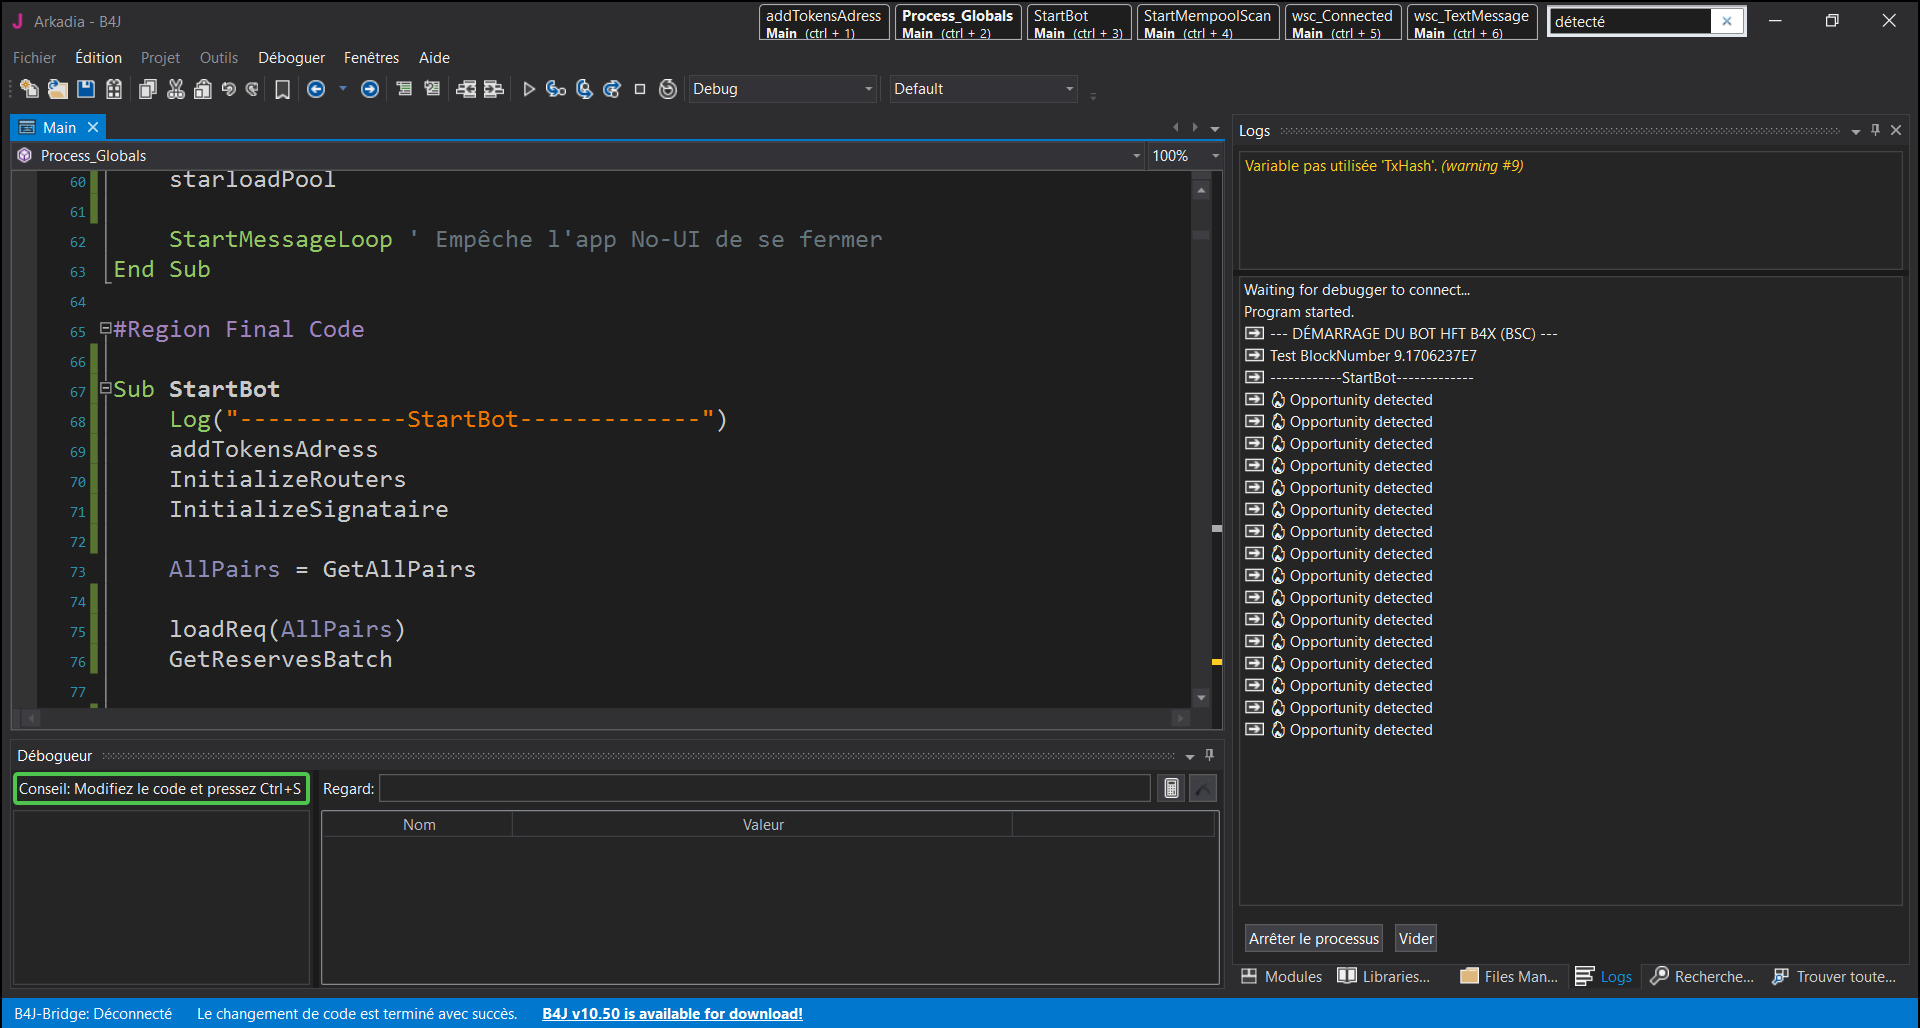
Task: Click the Vider button to clear logs
Action: coord(1416,939)
